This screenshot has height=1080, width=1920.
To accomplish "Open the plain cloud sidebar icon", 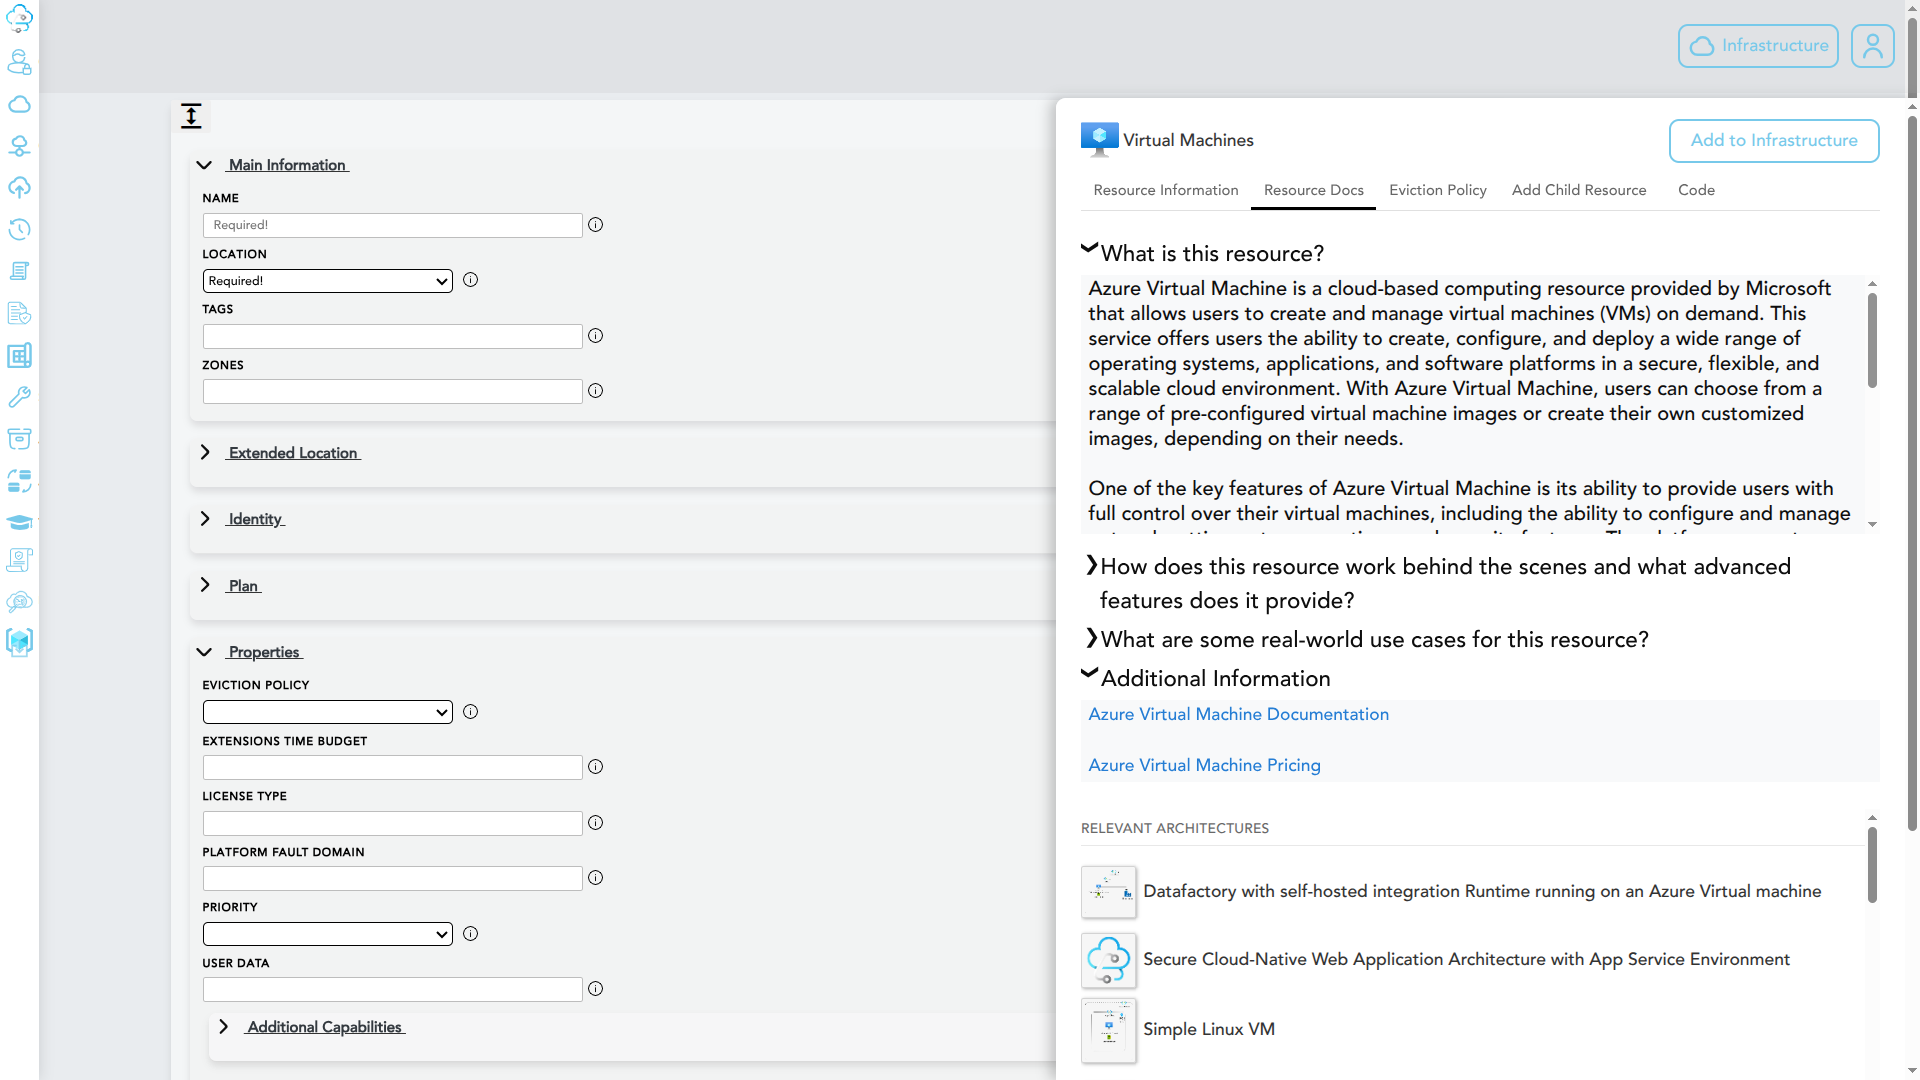I will click(19, 104).
